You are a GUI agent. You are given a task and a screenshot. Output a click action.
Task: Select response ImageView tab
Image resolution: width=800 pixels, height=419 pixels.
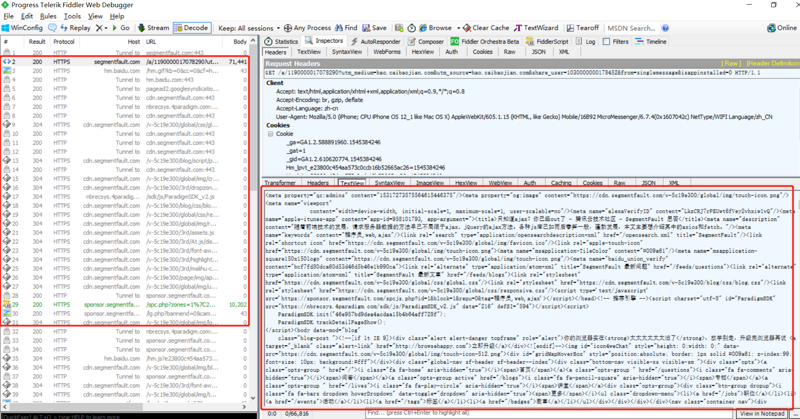click(430, 183)
